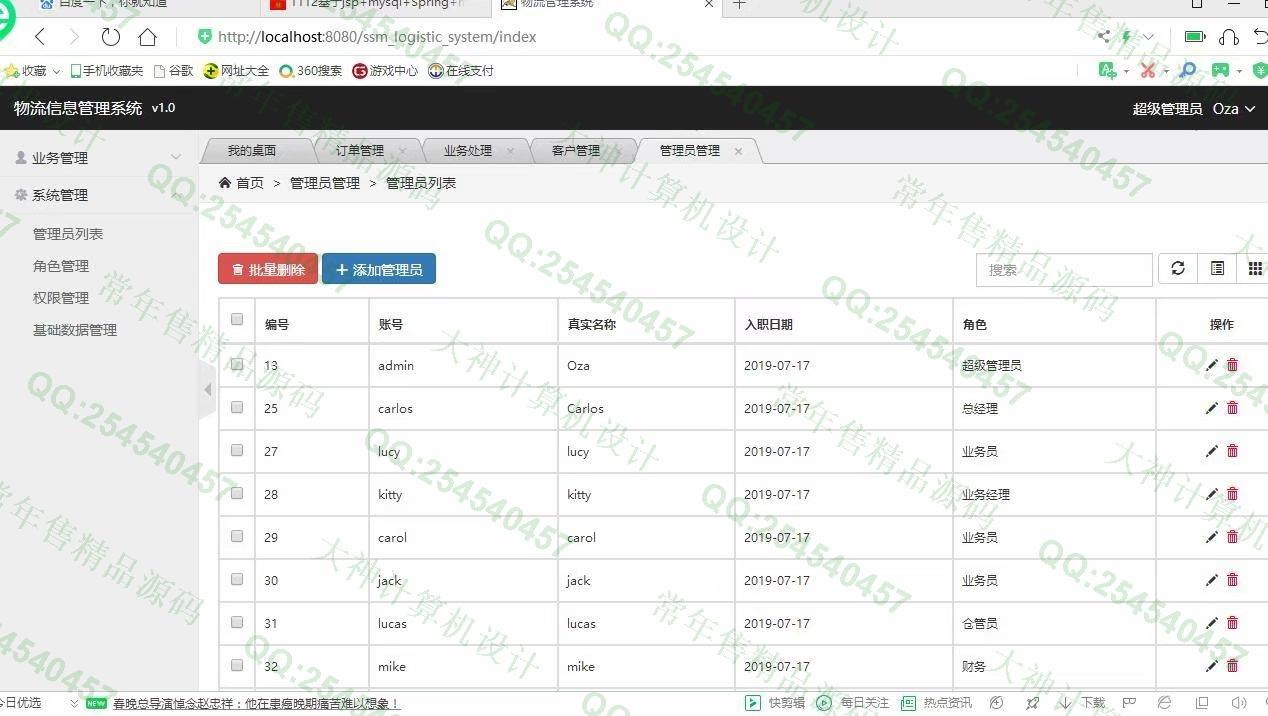Check the box for the mike row

[x=237, y=665]
